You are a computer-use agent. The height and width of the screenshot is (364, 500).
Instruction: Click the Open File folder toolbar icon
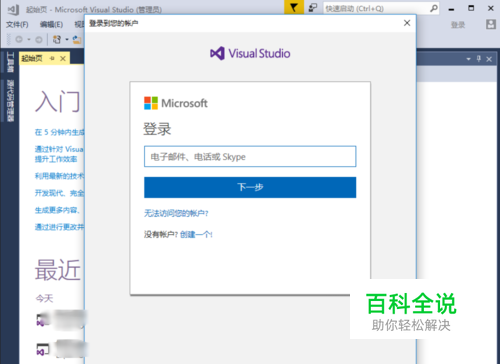77,40
